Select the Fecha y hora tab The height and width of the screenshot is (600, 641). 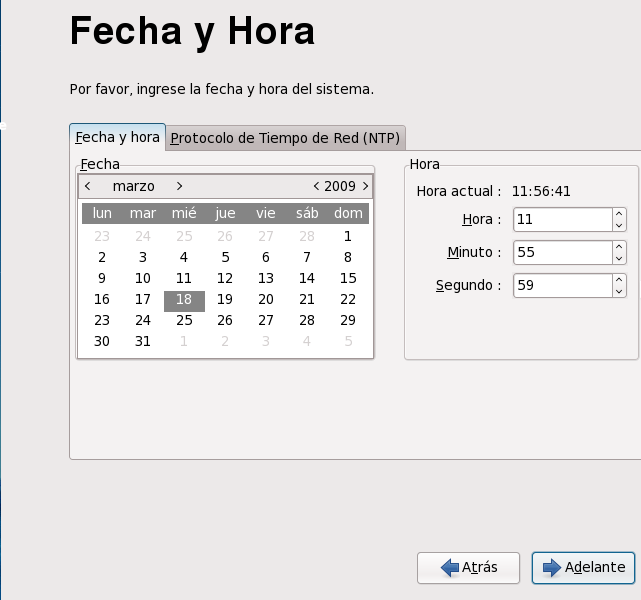[x=117, y=137]
